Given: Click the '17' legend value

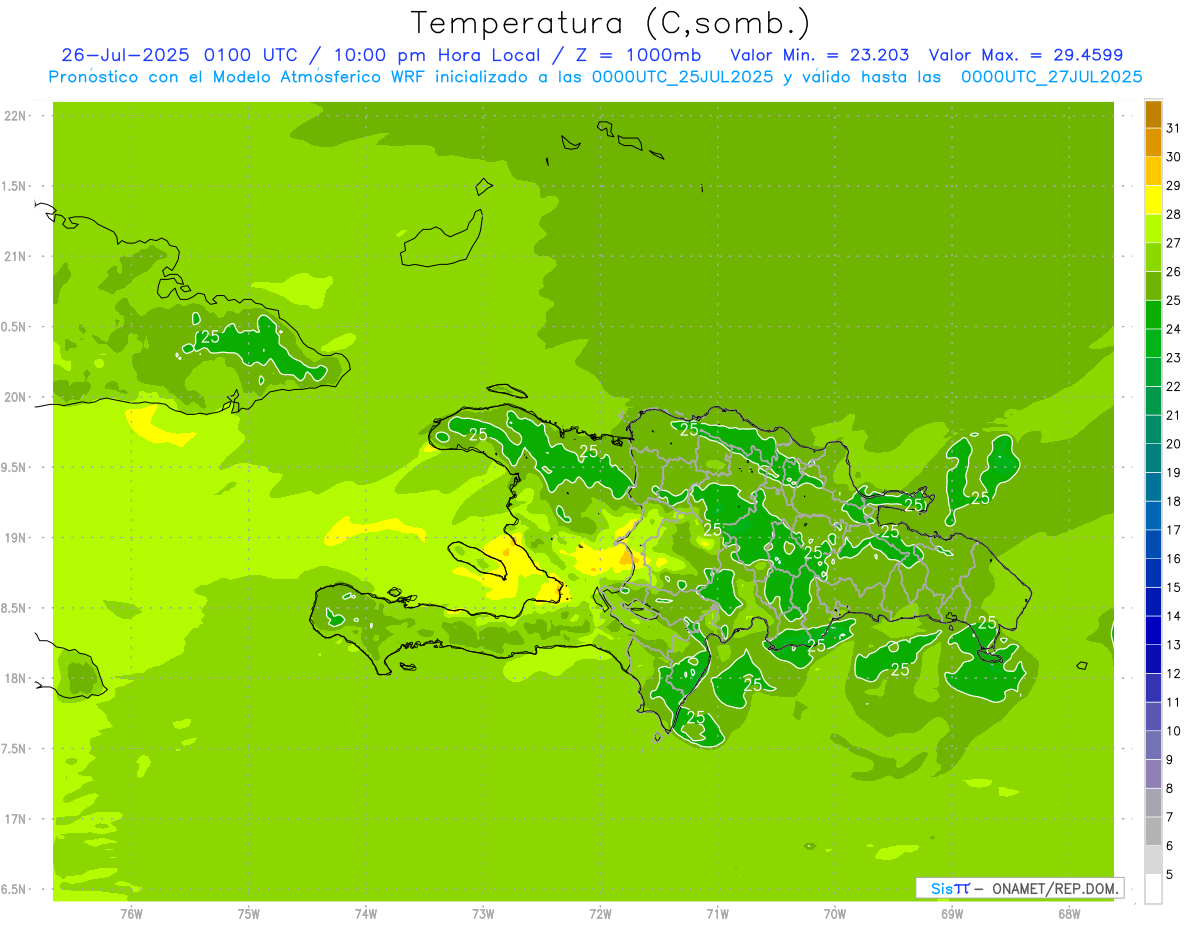Looking at the screenshot, I should click(x=1173, y=530).
